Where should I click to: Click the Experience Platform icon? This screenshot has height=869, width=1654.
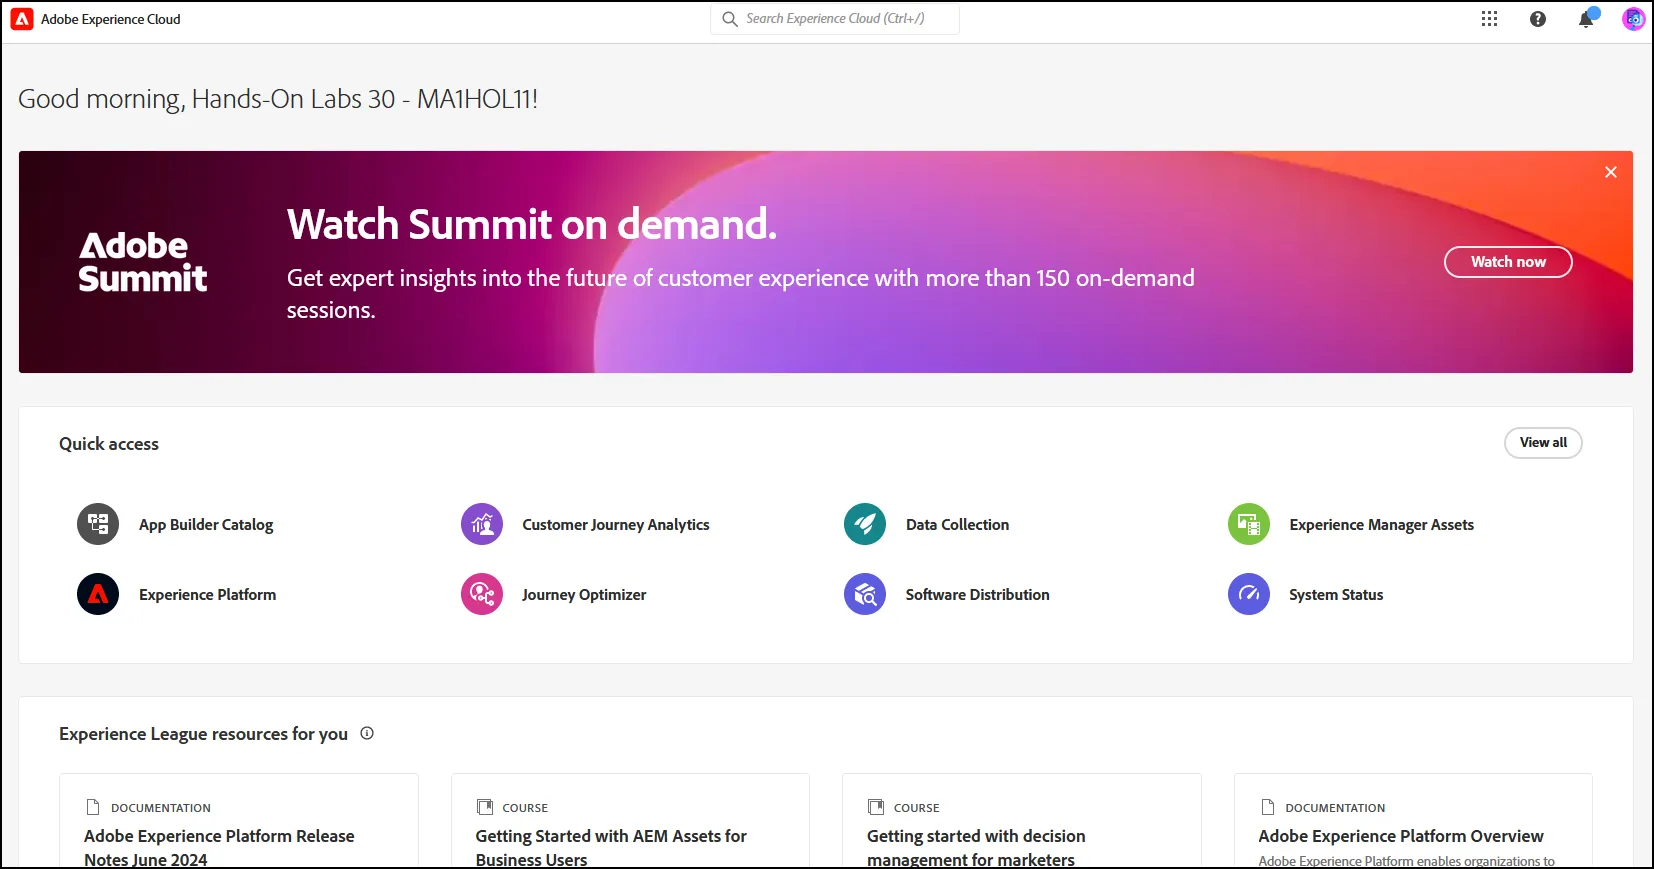[98, 594]
